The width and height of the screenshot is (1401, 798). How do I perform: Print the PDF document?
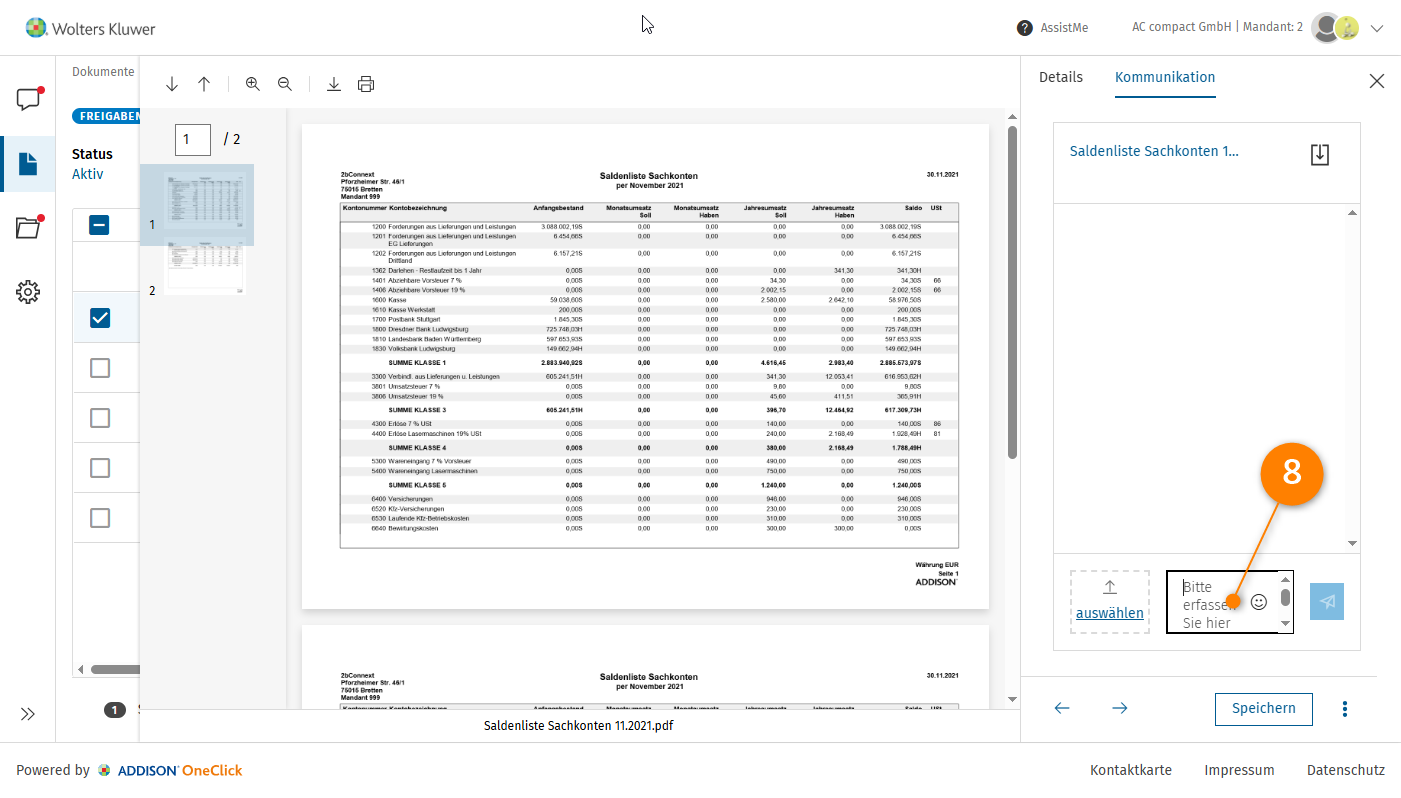pyautogui.click(x=366, y=84)
